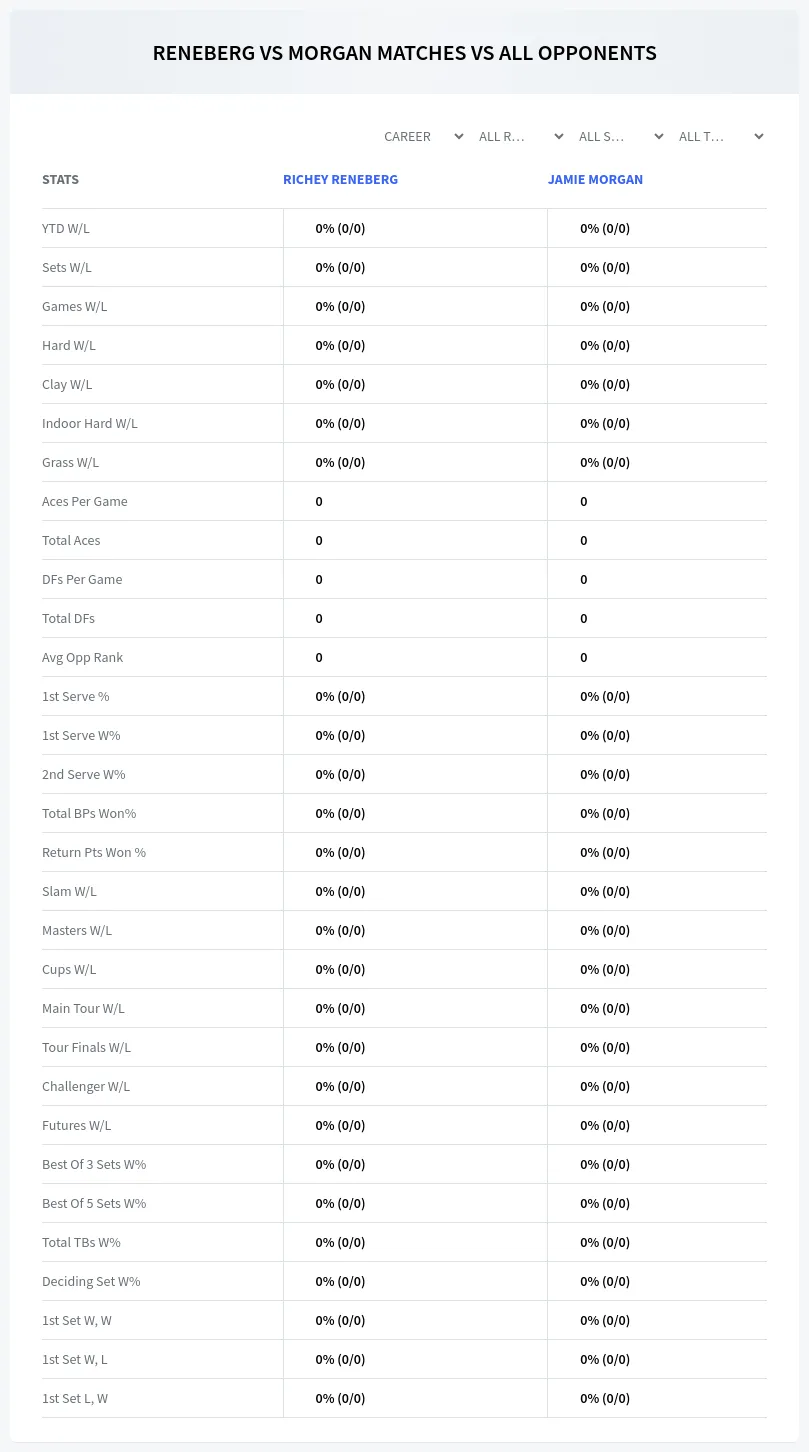Open Richey Reneberg player profile link
This screenshot has height=1452, width=809.
[340, 180]
